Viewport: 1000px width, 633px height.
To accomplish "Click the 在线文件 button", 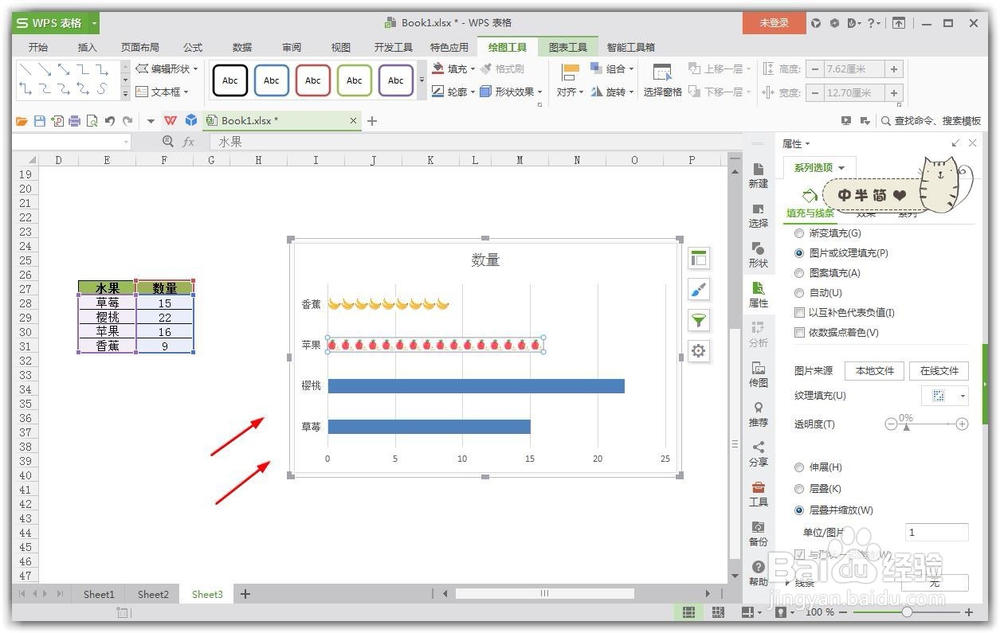I will tap(939, 370).
